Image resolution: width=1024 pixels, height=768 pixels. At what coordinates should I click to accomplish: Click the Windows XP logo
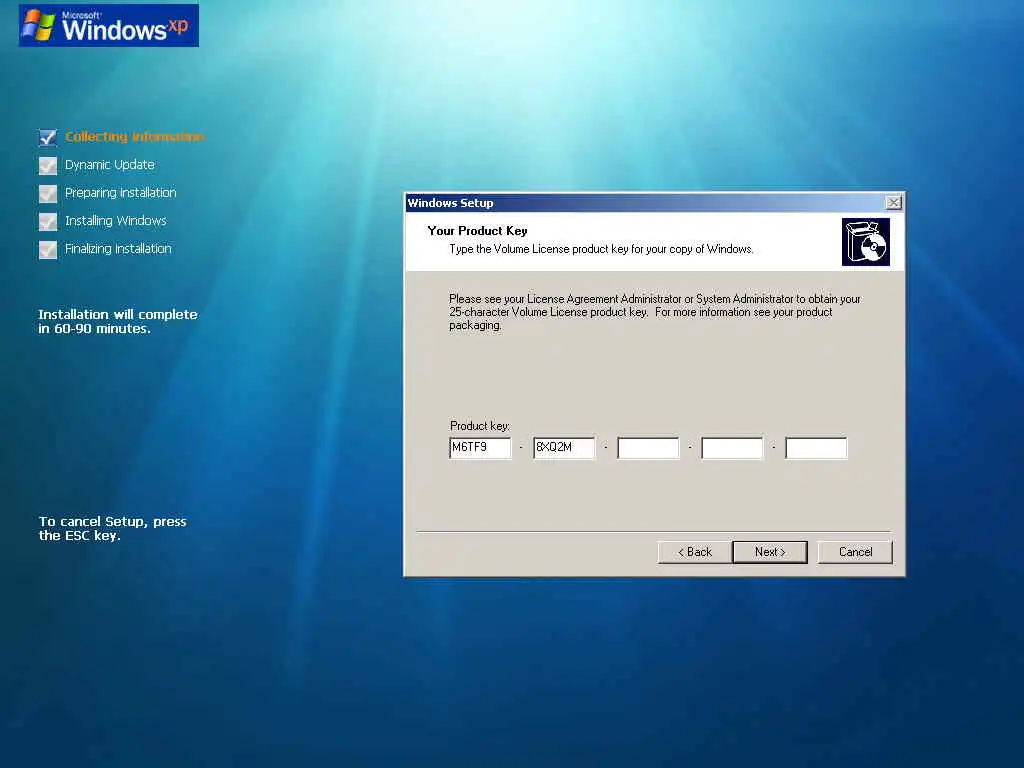pyautogui.click(x=108, y=25)
